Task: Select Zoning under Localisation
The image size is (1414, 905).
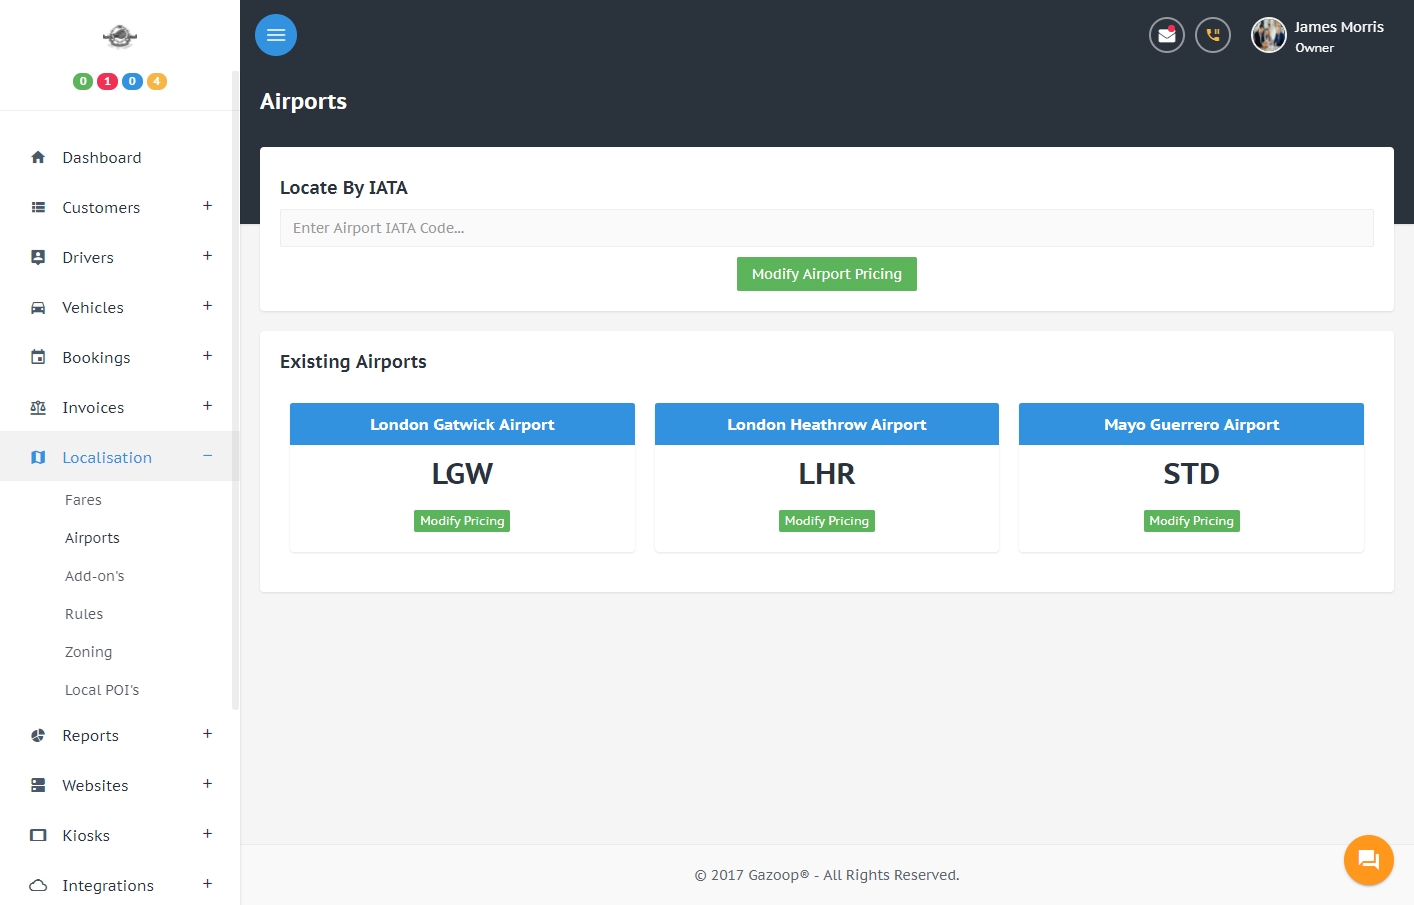Action: (x=88, y=652)
